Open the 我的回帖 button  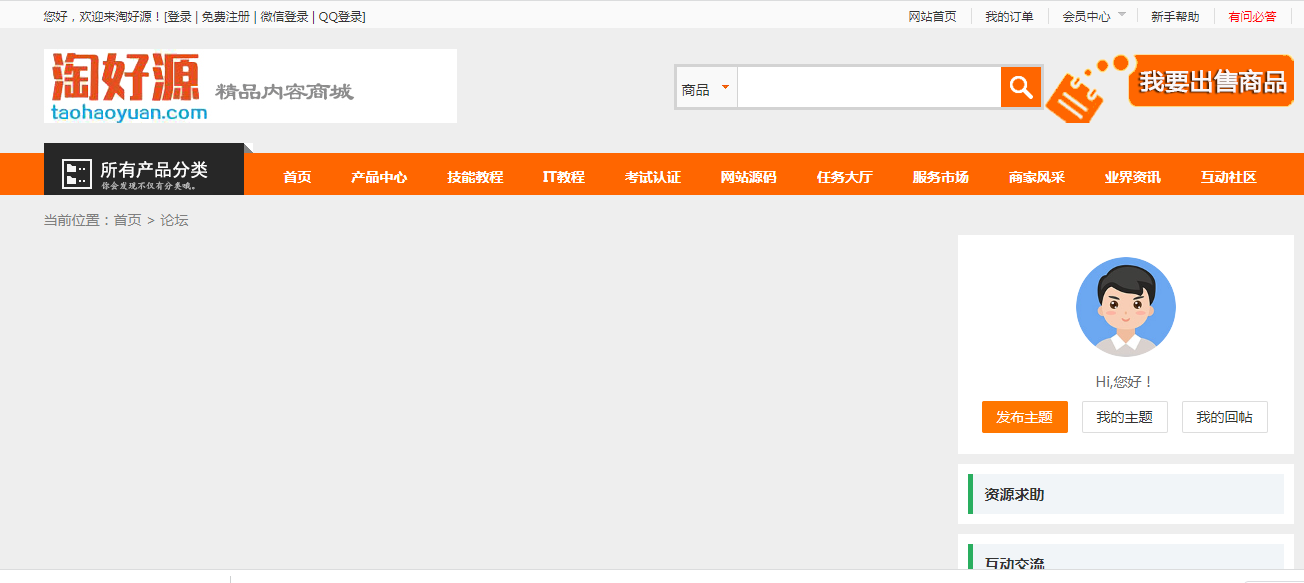[x=1224, y=417]
